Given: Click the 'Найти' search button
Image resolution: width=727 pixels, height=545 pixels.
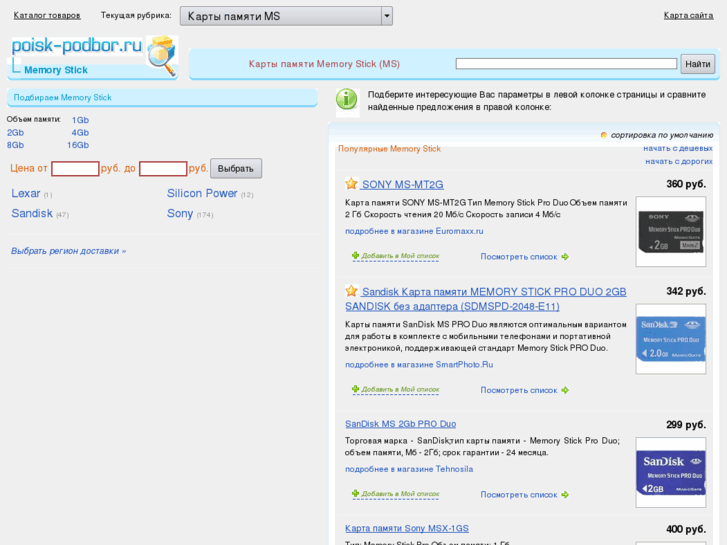Looking at the screenshot, I should 697,64.
